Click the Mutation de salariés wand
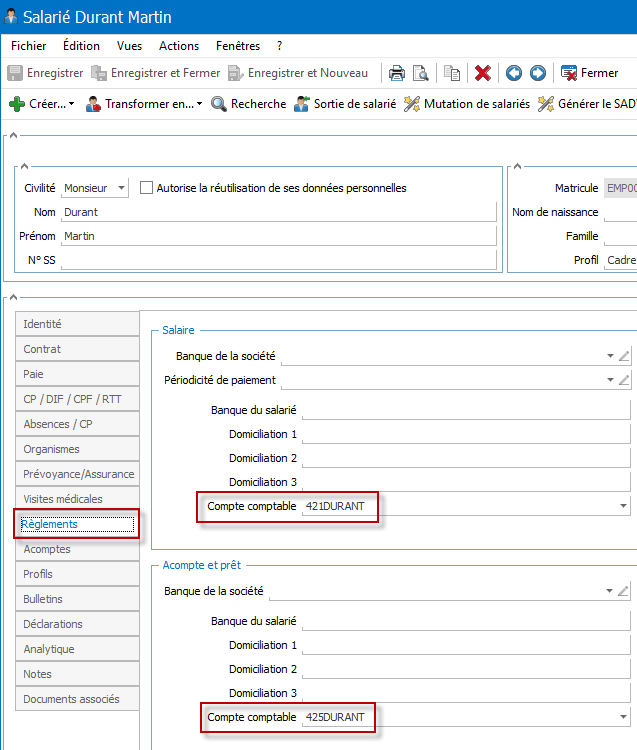The height and width of the screenshot is (750, 637). [x=412, y=104]
